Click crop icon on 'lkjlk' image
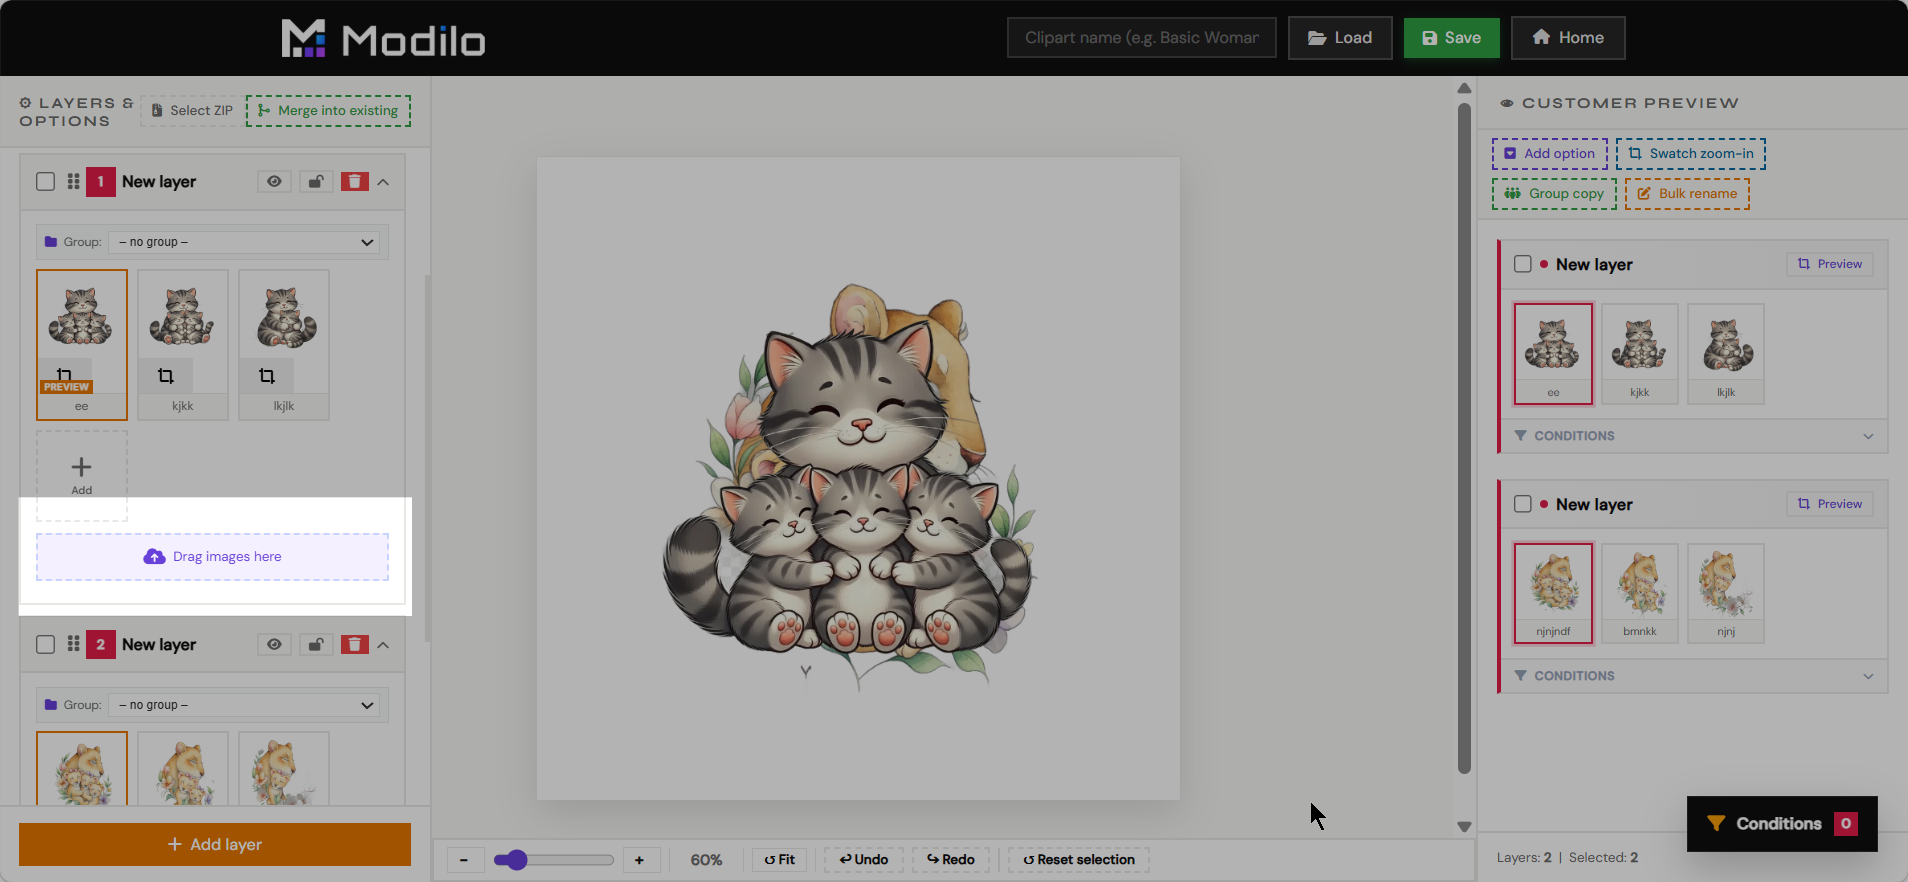 pos(266,376)
